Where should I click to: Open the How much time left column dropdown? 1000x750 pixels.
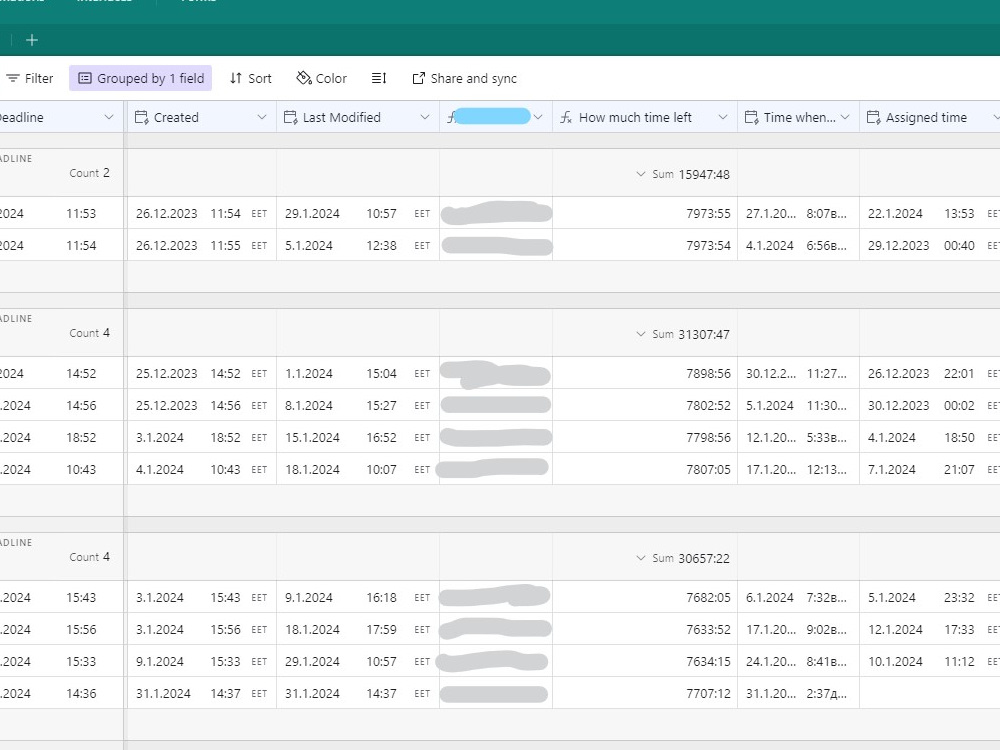coord(723,117)
